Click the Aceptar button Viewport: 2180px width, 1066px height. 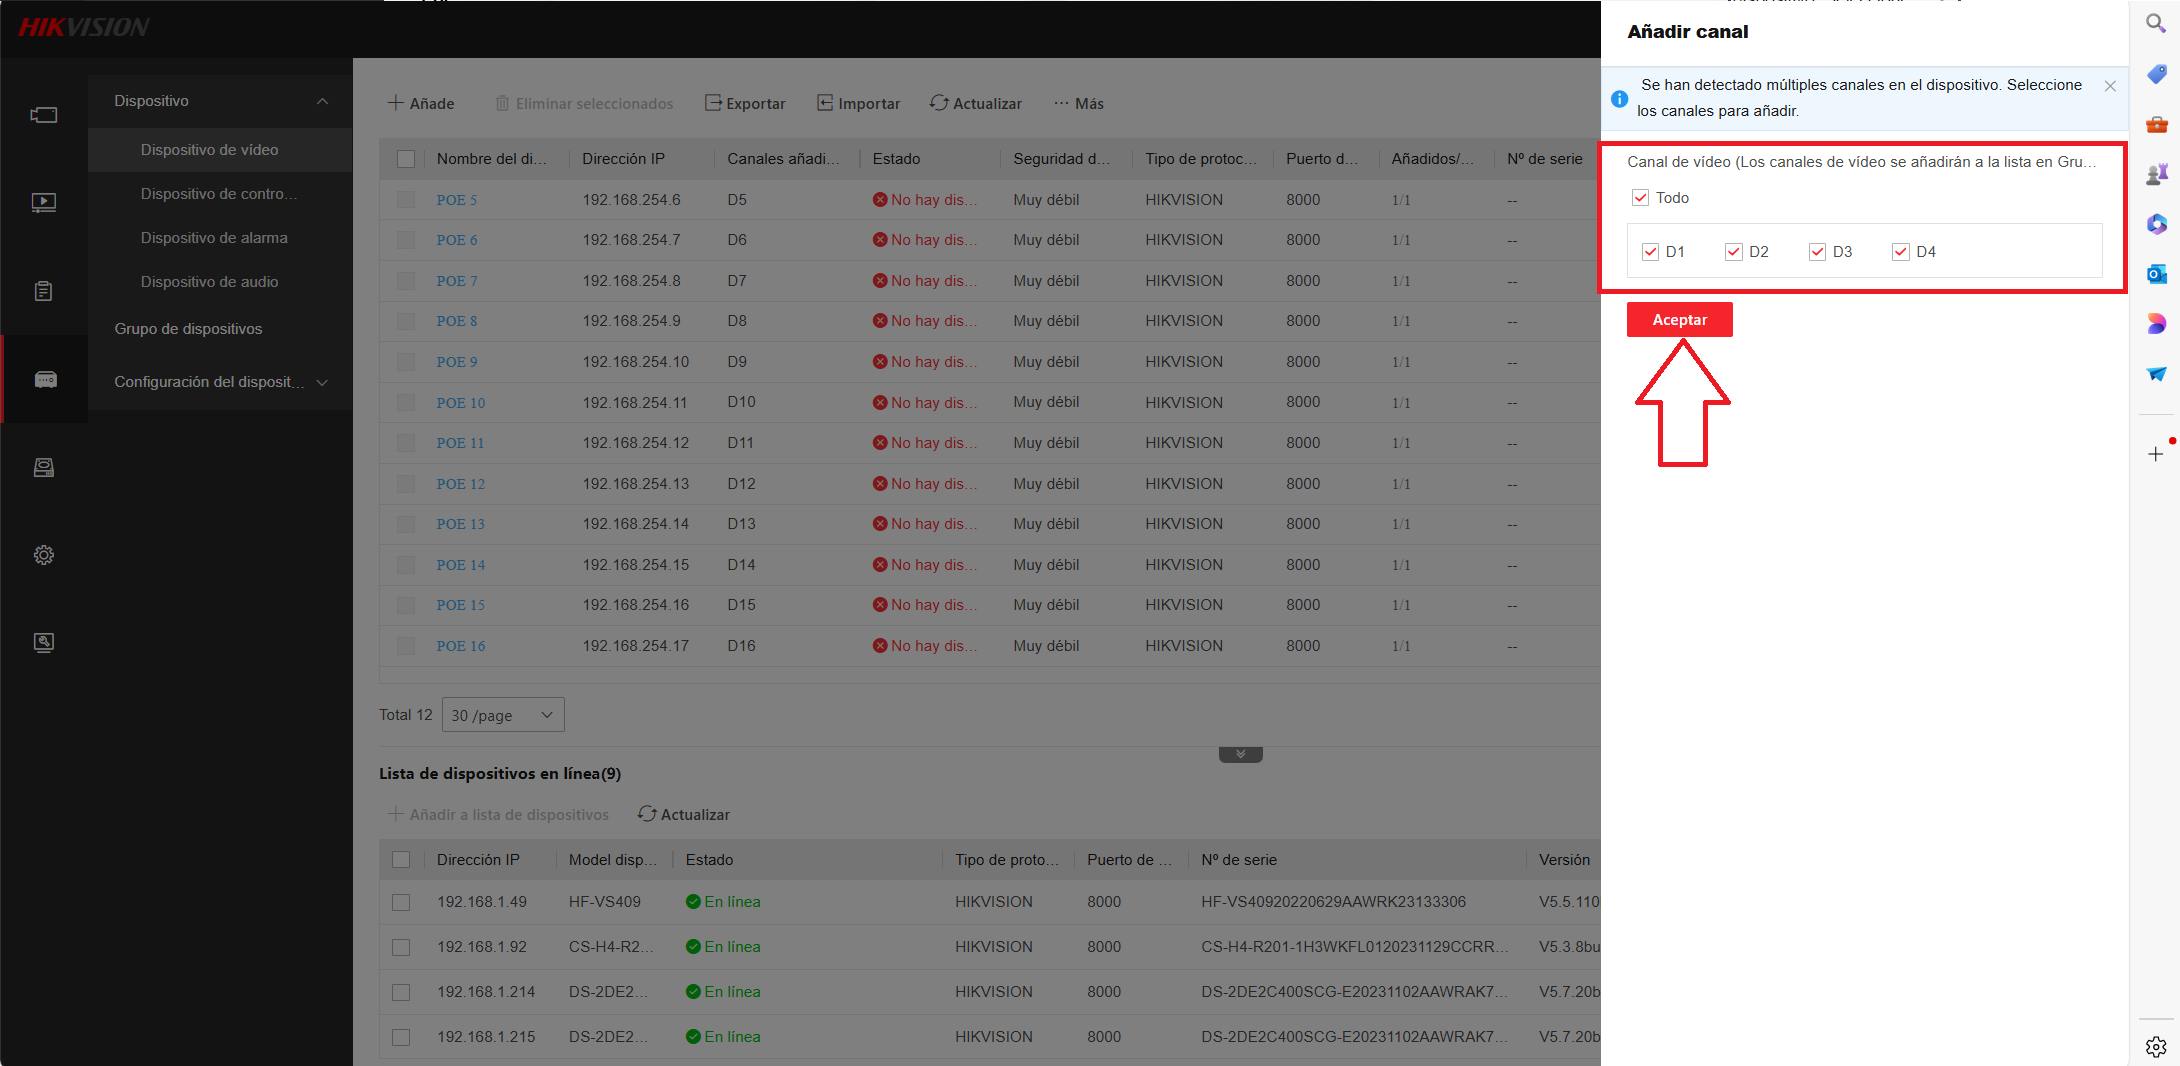(1679, 320)
